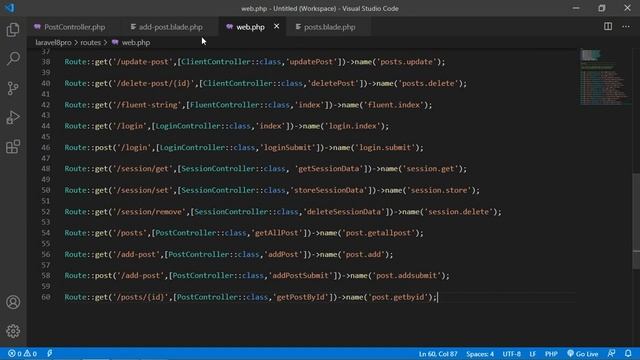Image resolution: width=640 pixels, height=360 pixels.
Task: Change indentation via Spaces: 4
Action: point(480,354)
